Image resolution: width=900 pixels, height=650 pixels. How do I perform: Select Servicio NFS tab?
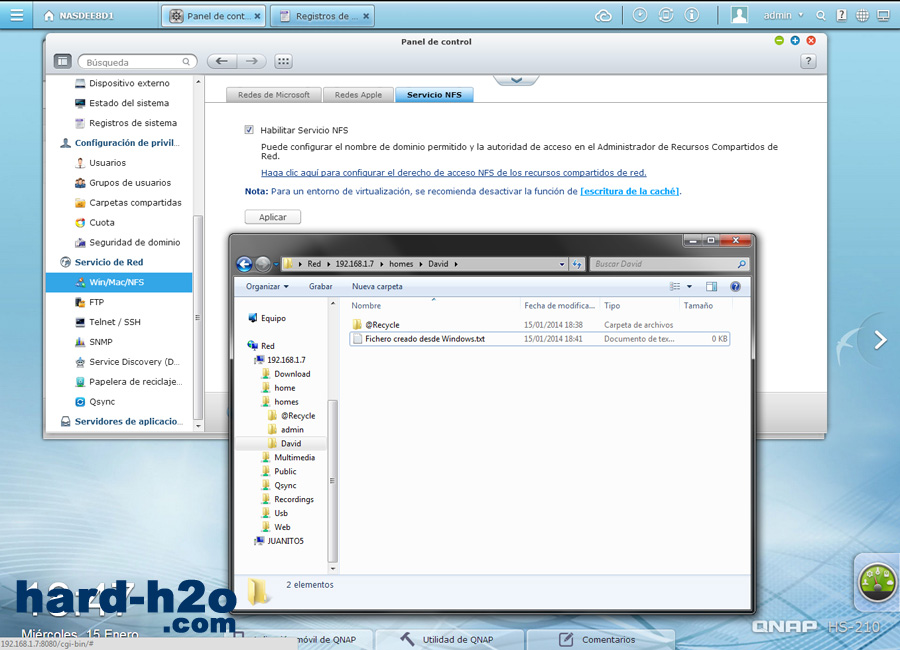tap(434, 95)
